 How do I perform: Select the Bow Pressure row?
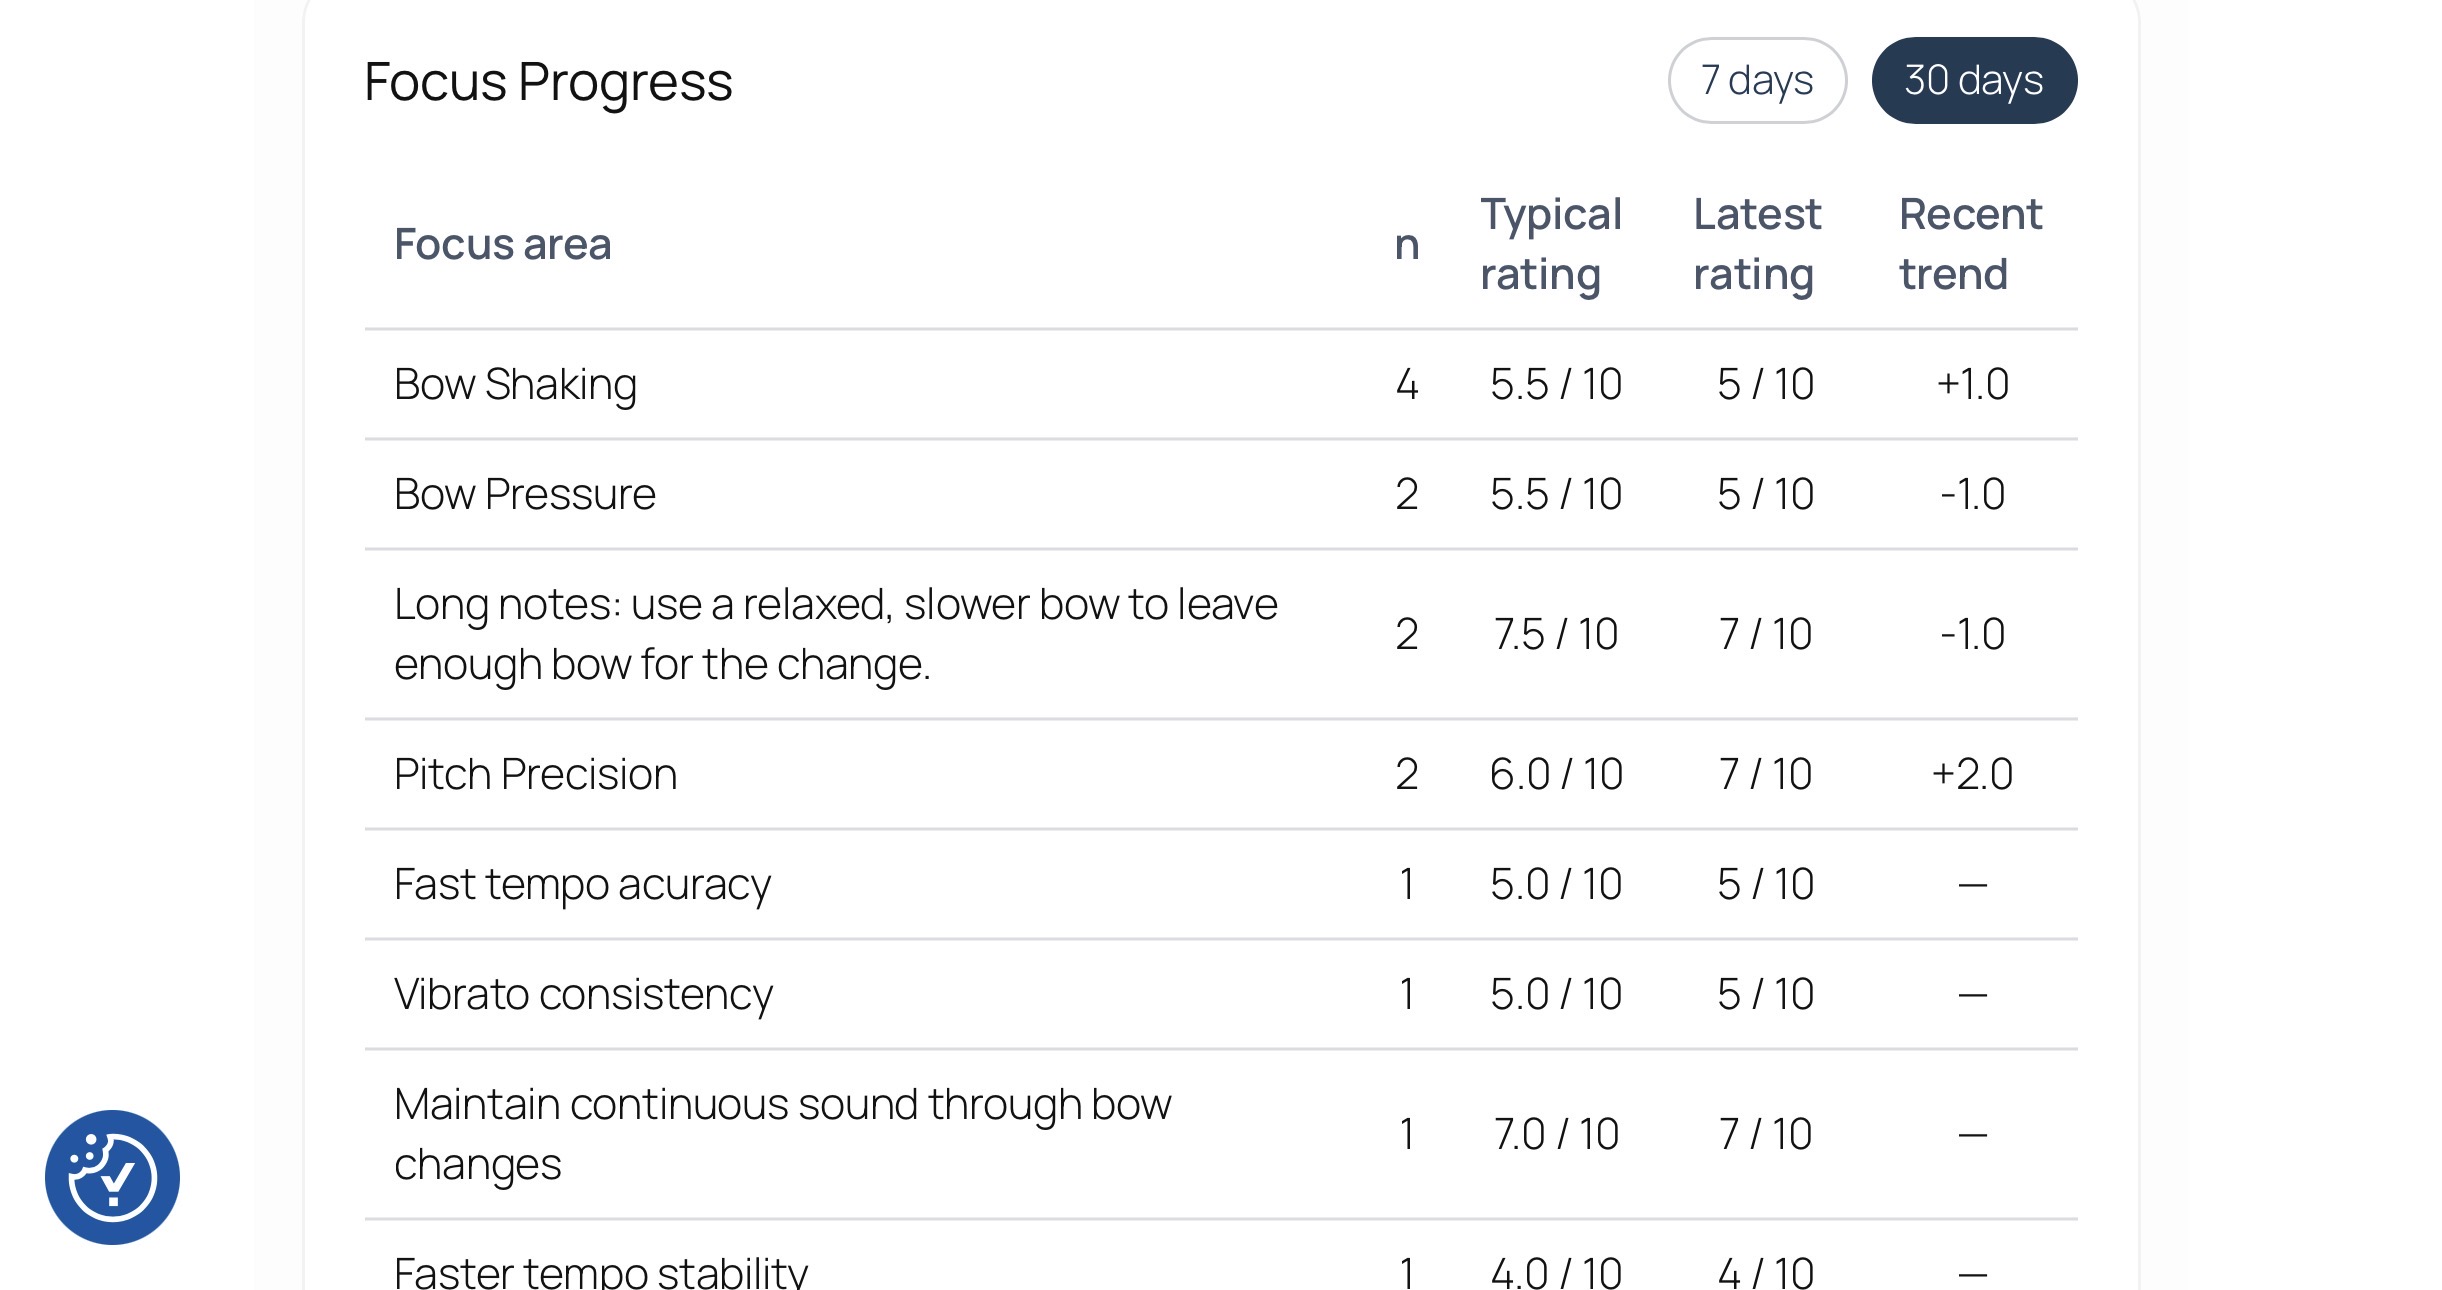(525, 493)
